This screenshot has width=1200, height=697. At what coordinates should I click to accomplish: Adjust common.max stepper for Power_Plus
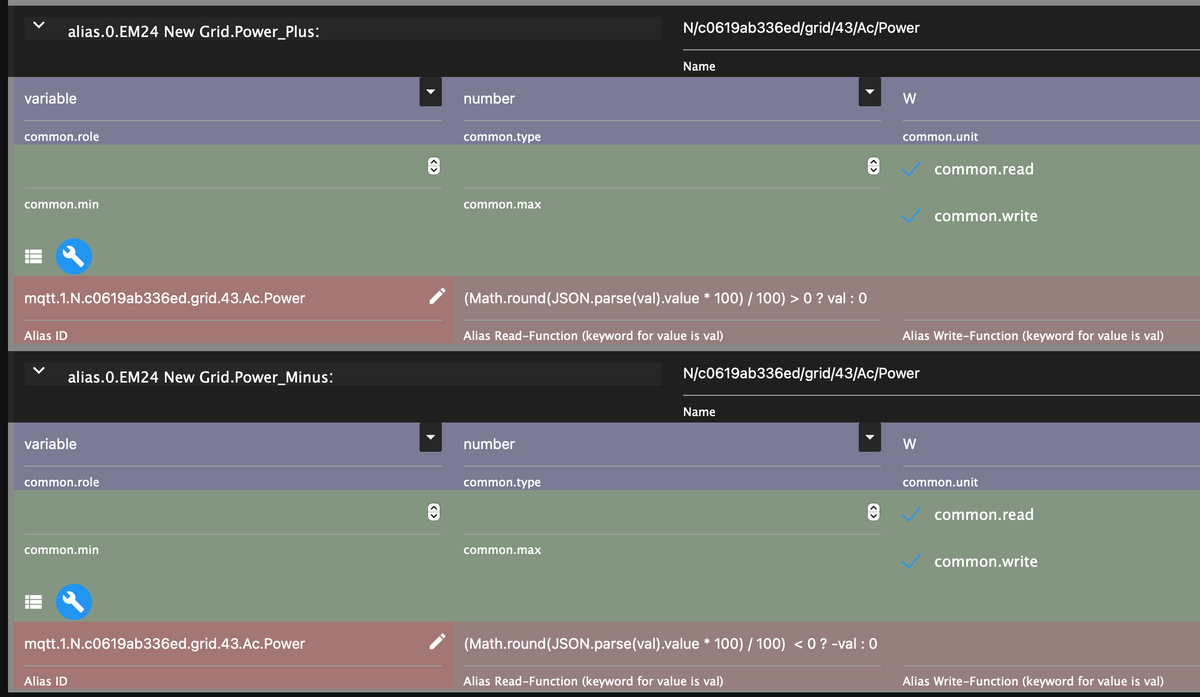872,167
